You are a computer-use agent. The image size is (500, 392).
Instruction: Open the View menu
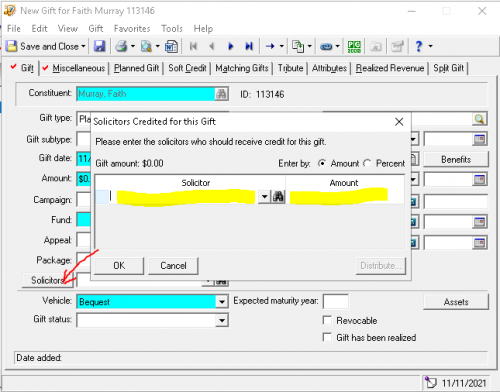point(68,29)
